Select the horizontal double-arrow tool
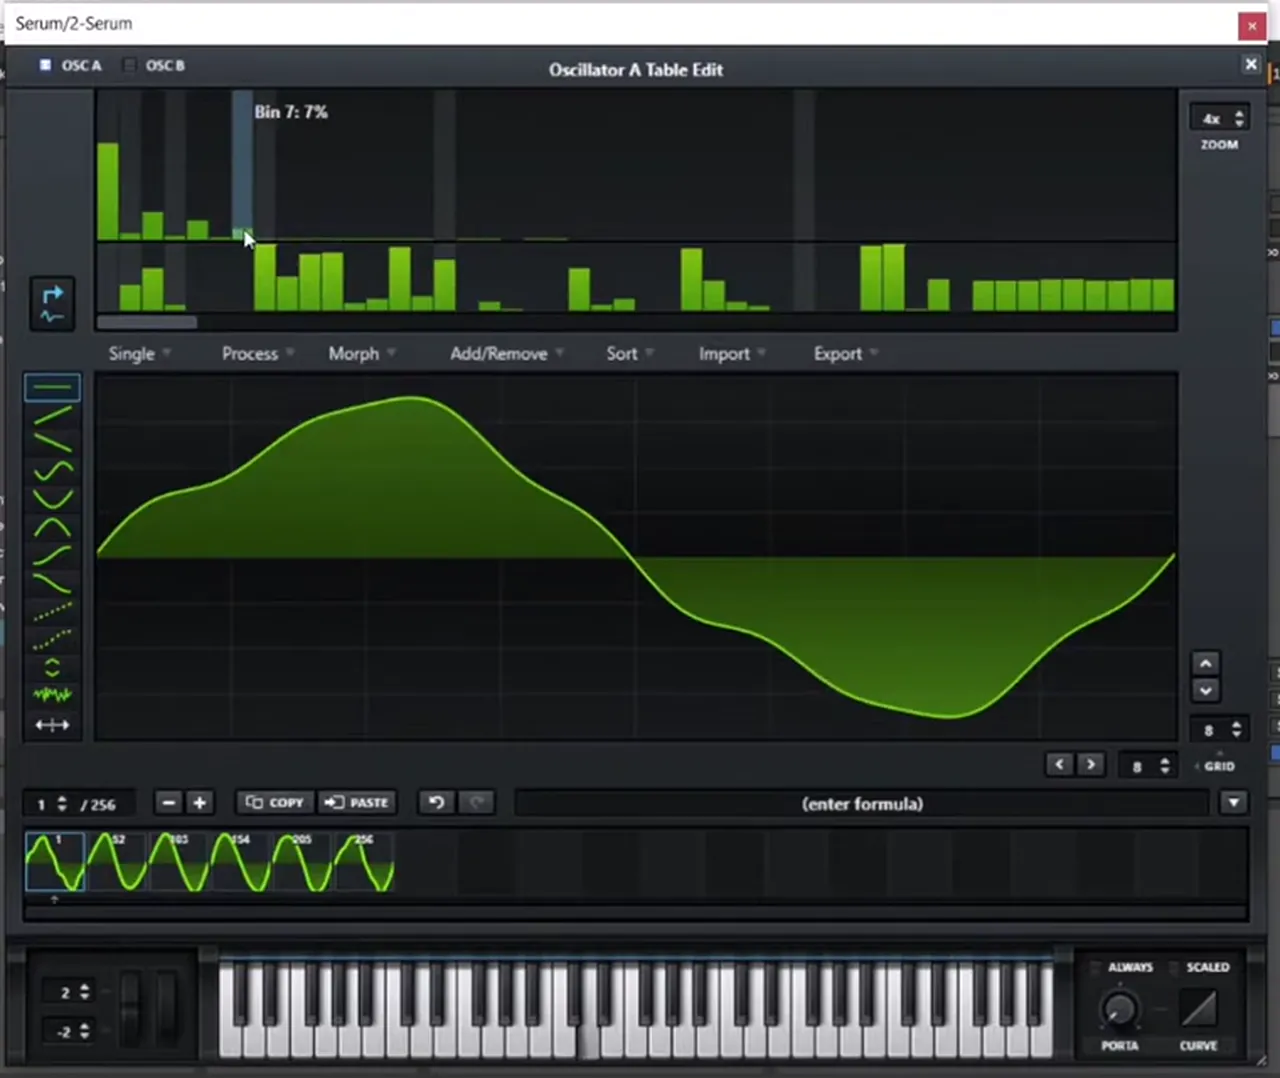Viewport: 1280px width, 1078px height. [x=52, y=725]
